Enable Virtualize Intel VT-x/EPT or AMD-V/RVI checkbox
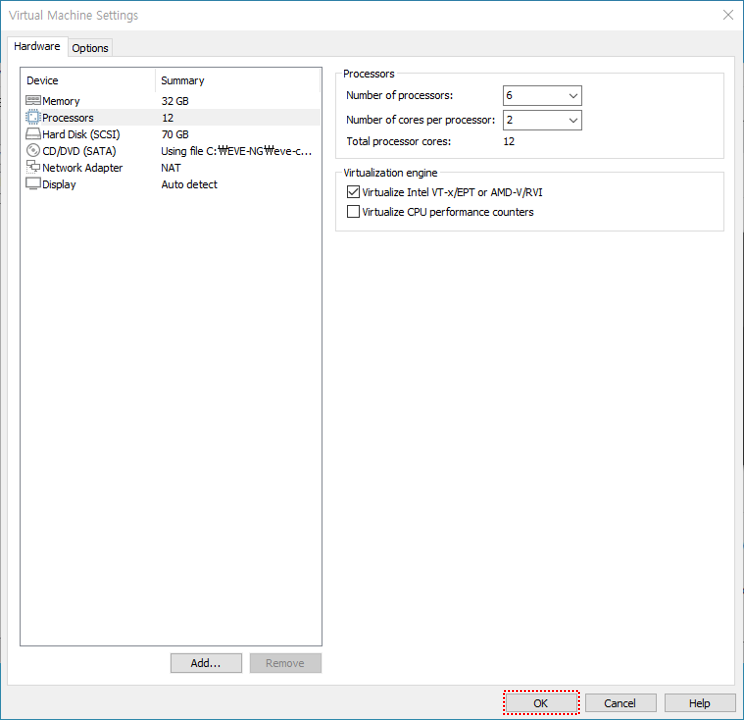 353,192
